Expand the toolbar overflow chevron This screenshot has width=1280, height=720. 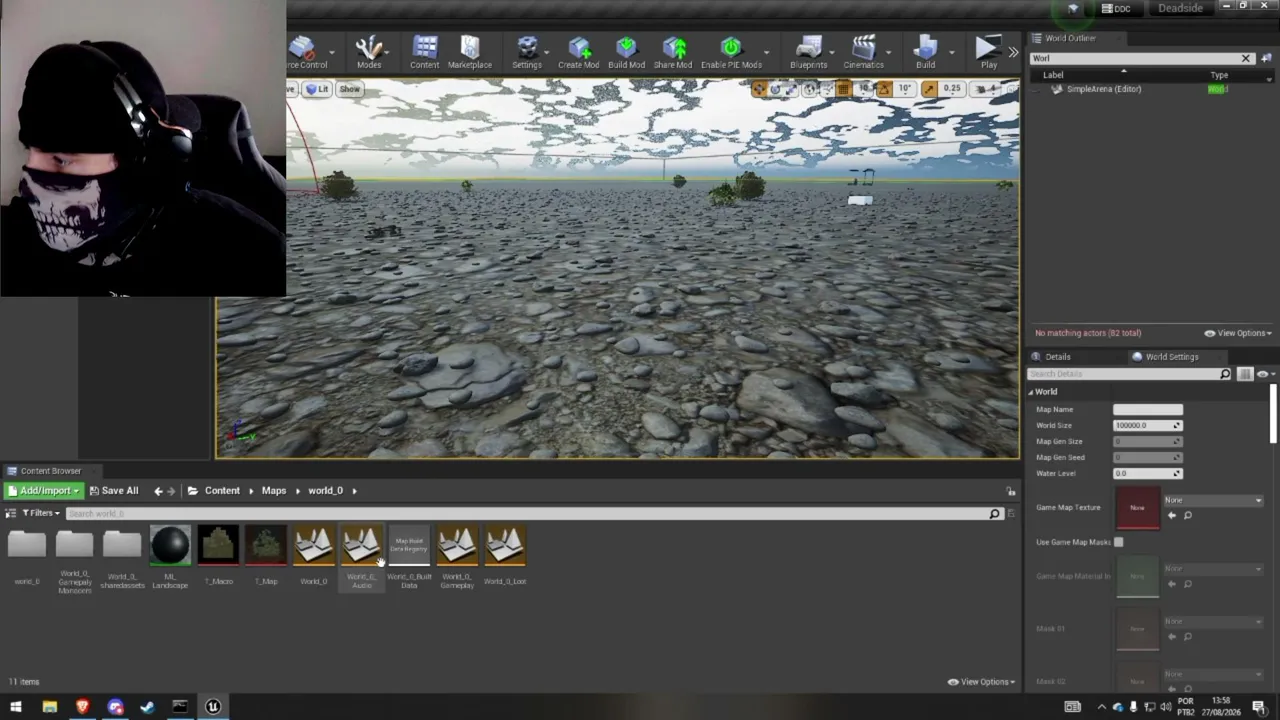[x=1013, y=52]
